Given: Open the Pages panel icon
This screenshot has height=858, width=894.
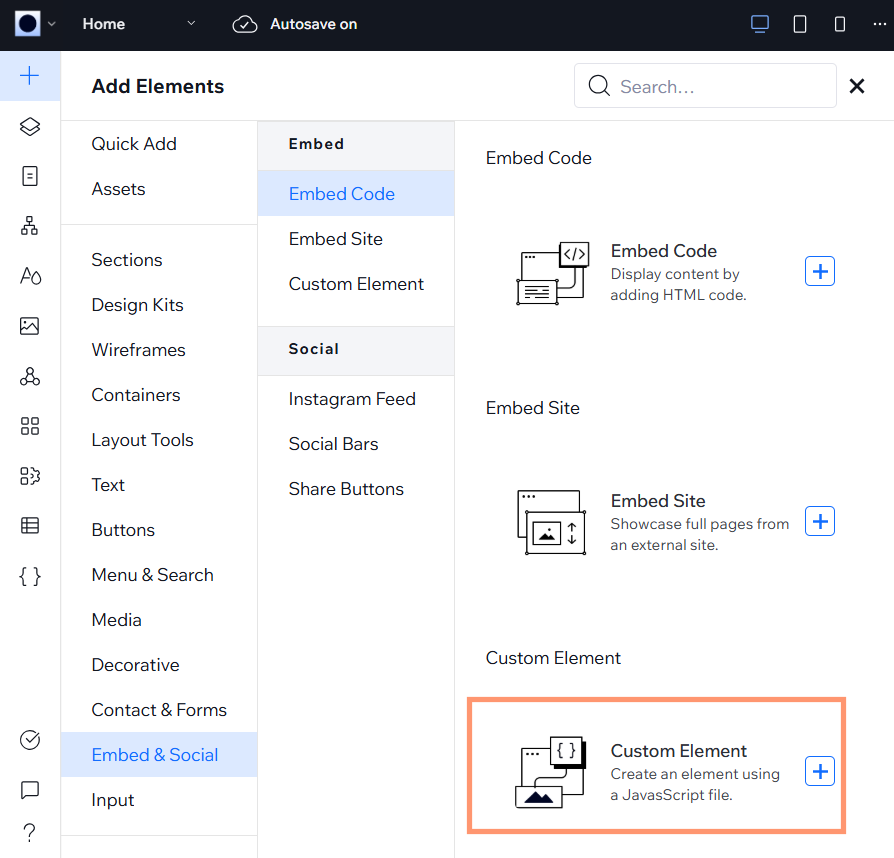Looking at the screenshot, I should [30, 176].
